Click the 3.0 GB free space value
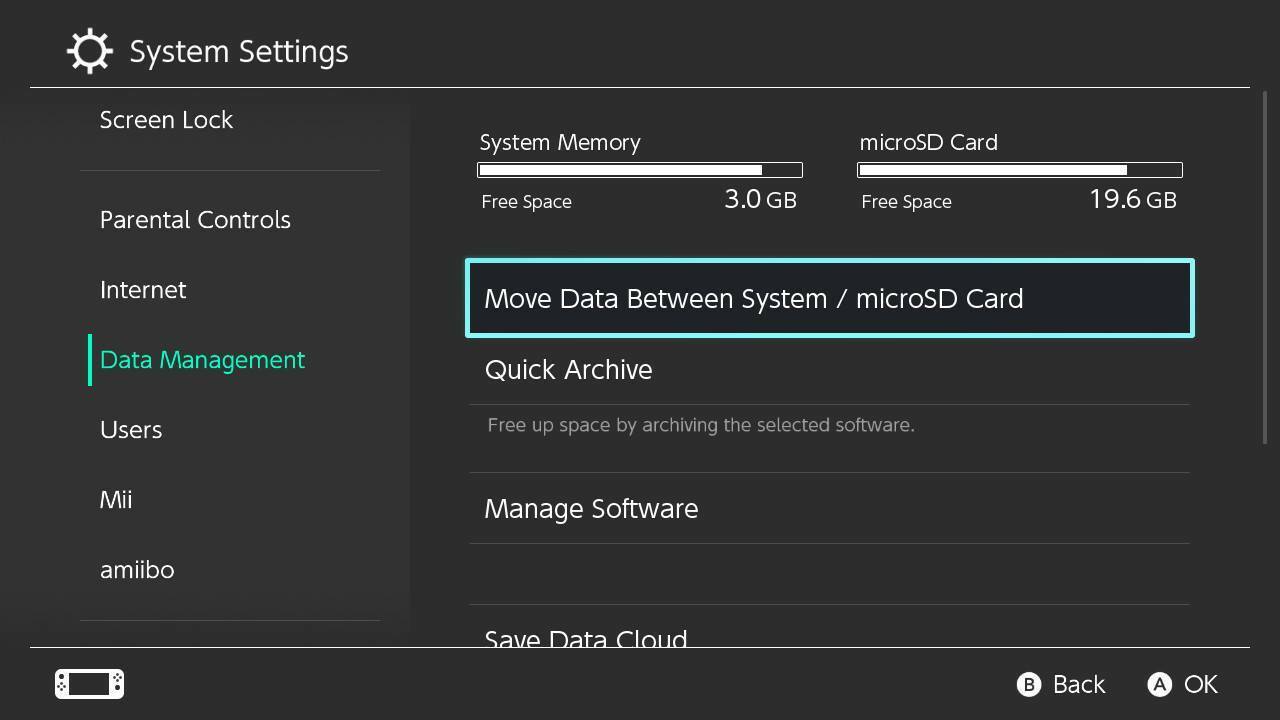Viewport: 1280px width, 720px height. [x=760, y=199]
